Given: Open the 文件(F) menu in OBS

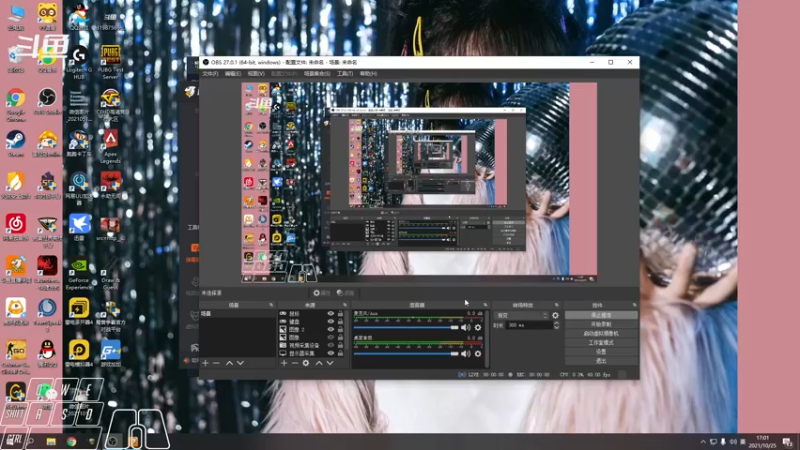Looking at the screenshot, I should tap(210, 74).
